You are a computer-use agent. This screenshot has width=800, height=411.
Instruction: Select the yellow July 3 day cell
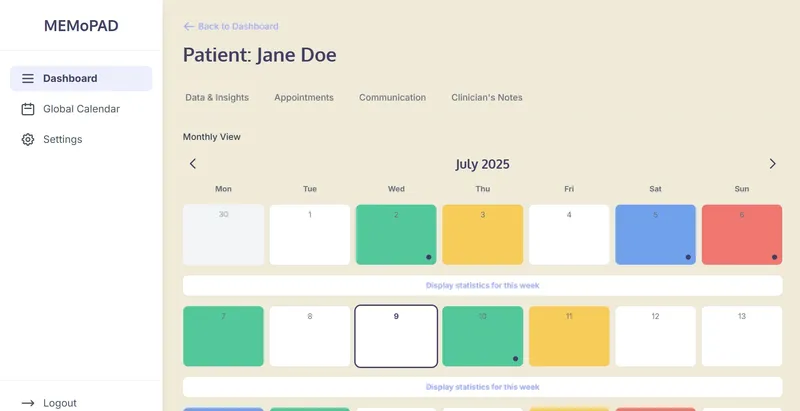[x=483, y=235]
